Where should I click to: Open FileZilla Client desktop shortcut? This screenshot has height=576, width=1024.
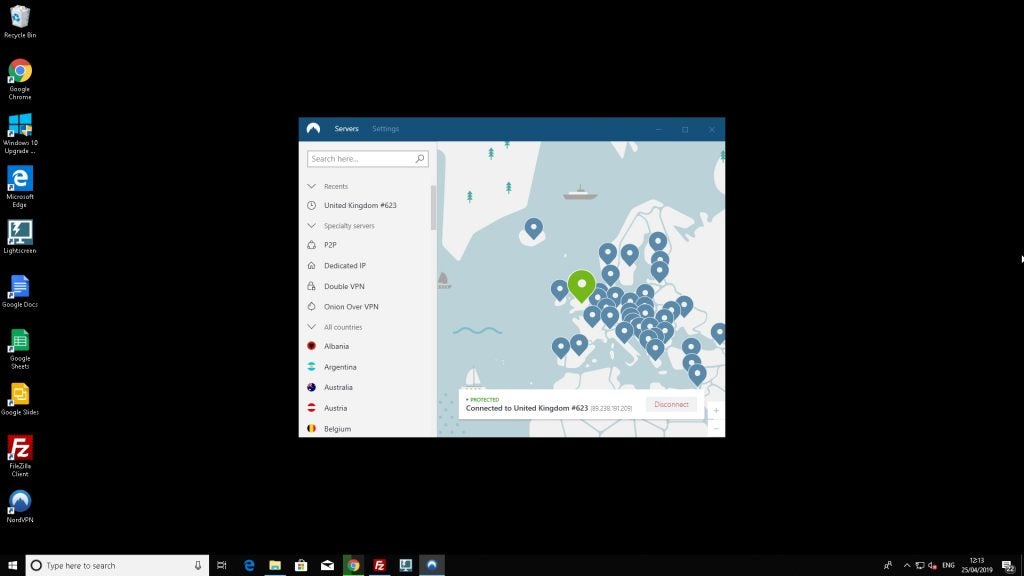(20, 456)
